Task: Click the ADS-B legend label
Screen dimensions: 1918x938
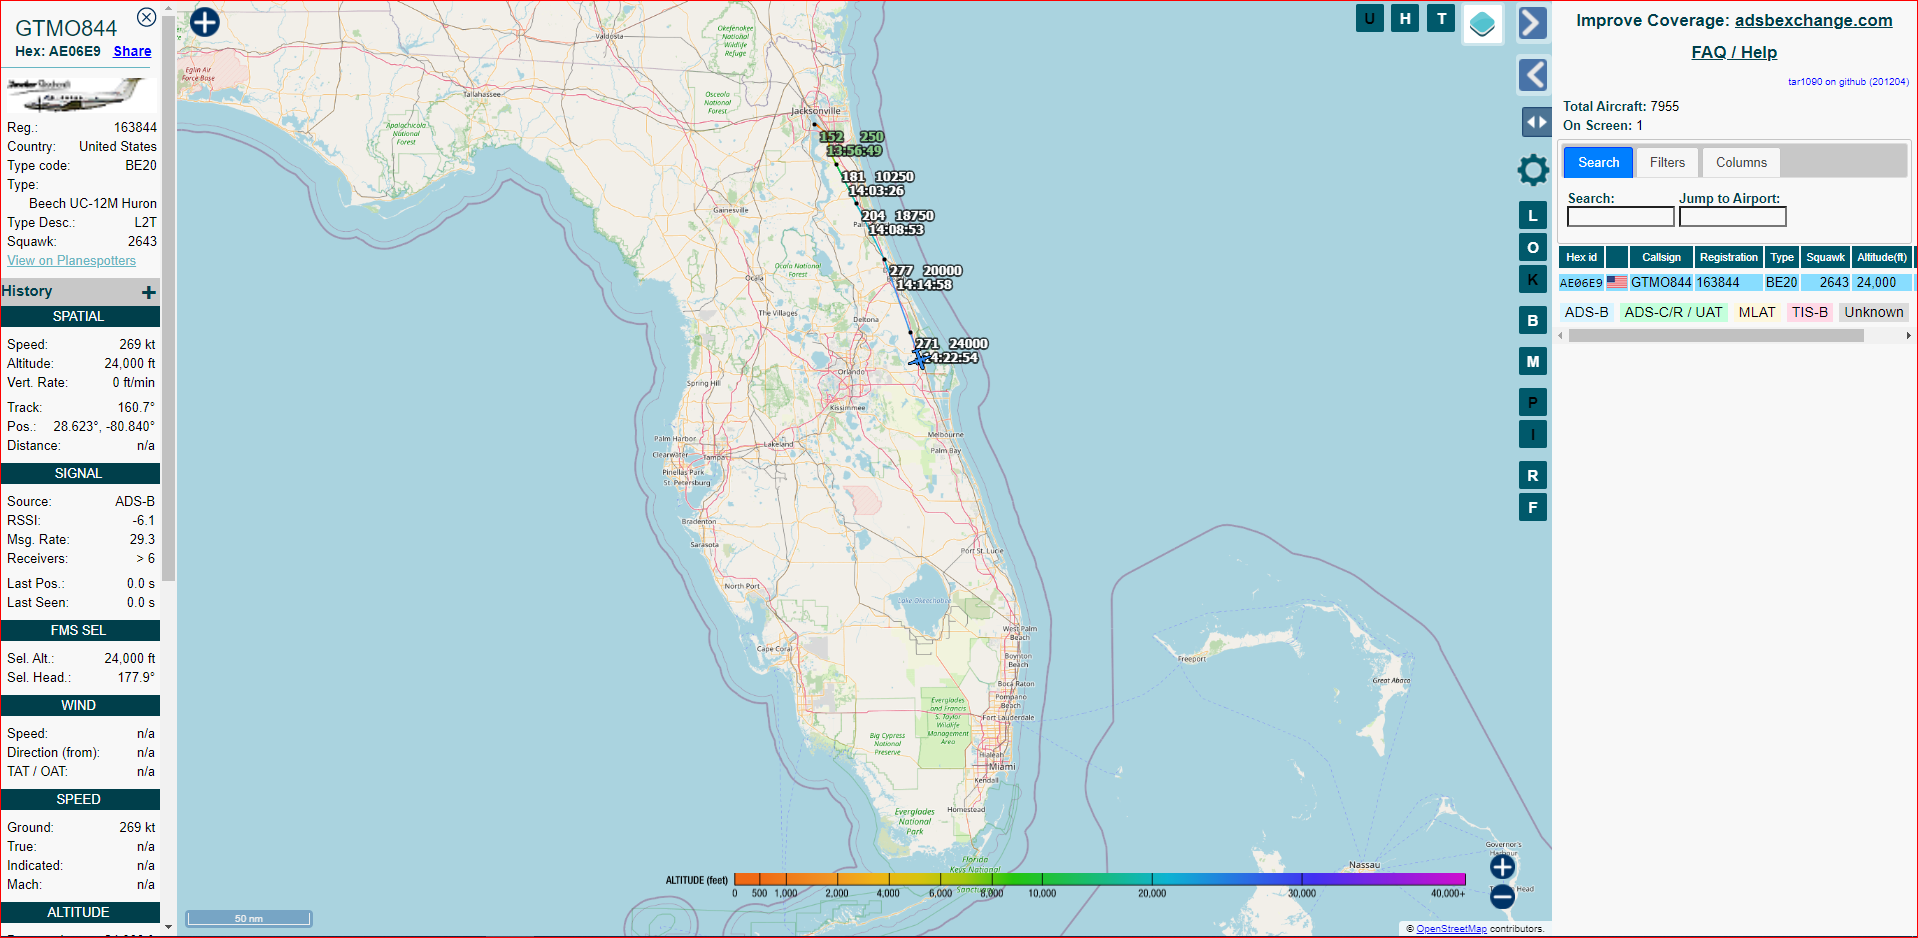Action: (1586, 312)
